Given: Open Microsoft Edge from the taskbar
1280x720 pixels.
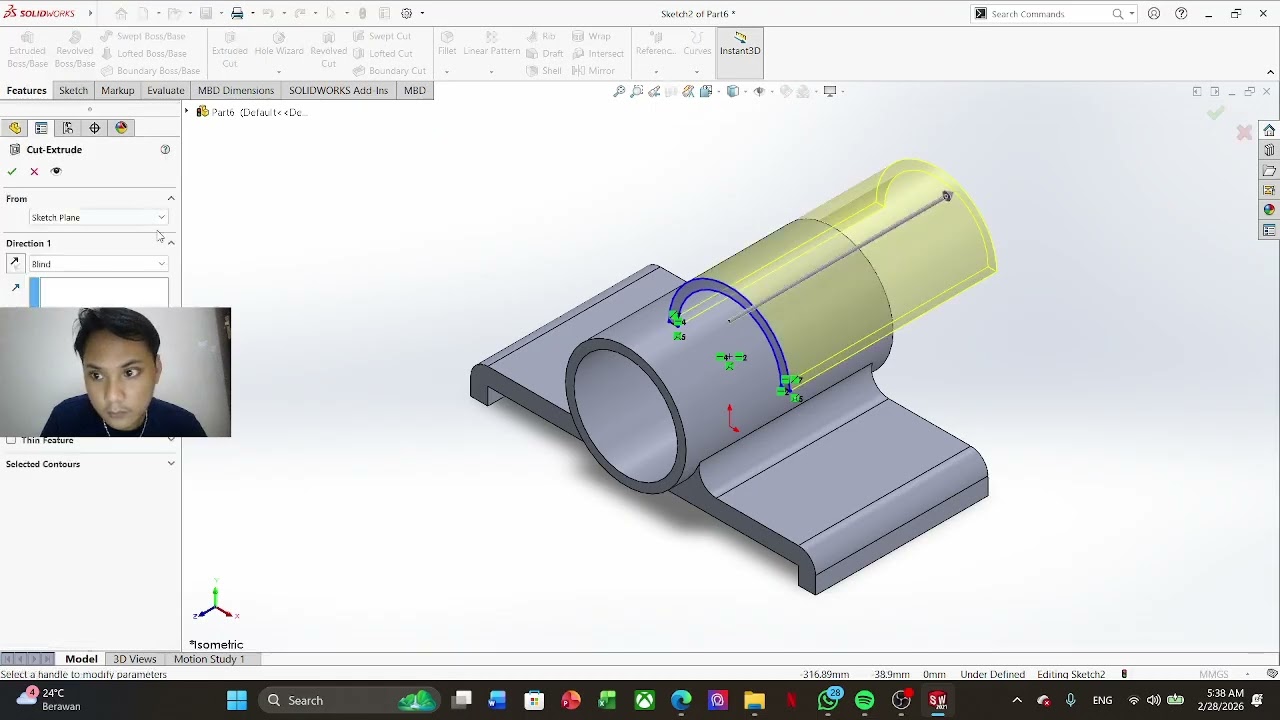Looking at the screenshot, I should (x=681, y=701).
